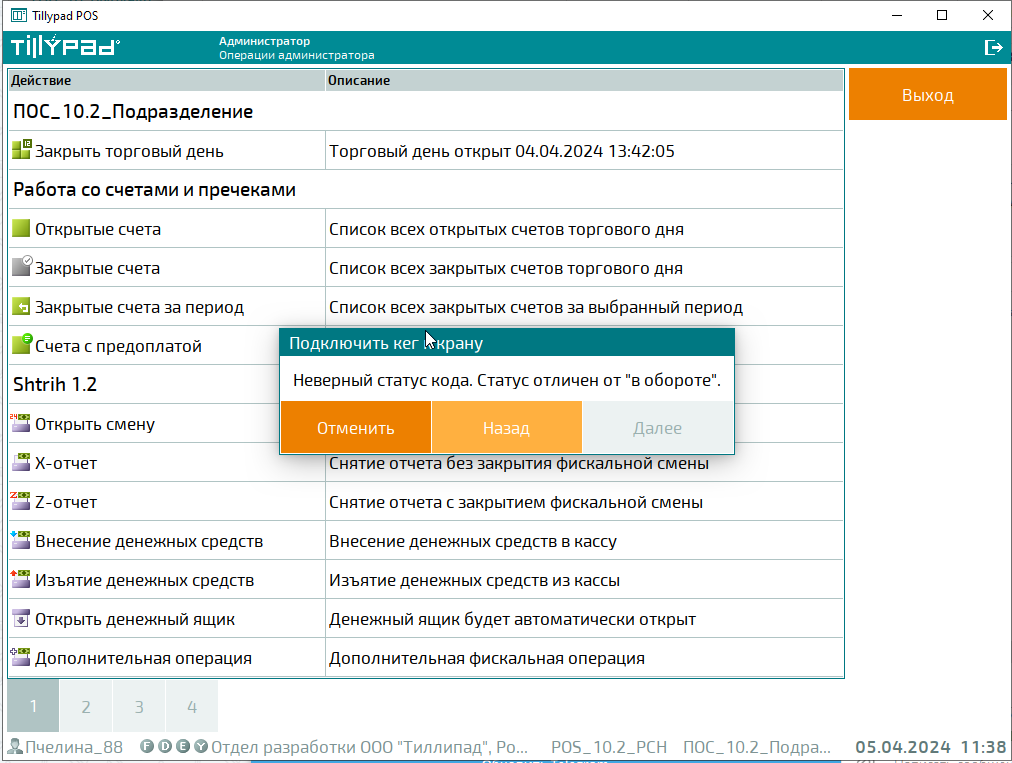Image resolution: width=1012 pixels, height=763 pixels.
Task: Click the logout icon in the header
Action: 993,47
